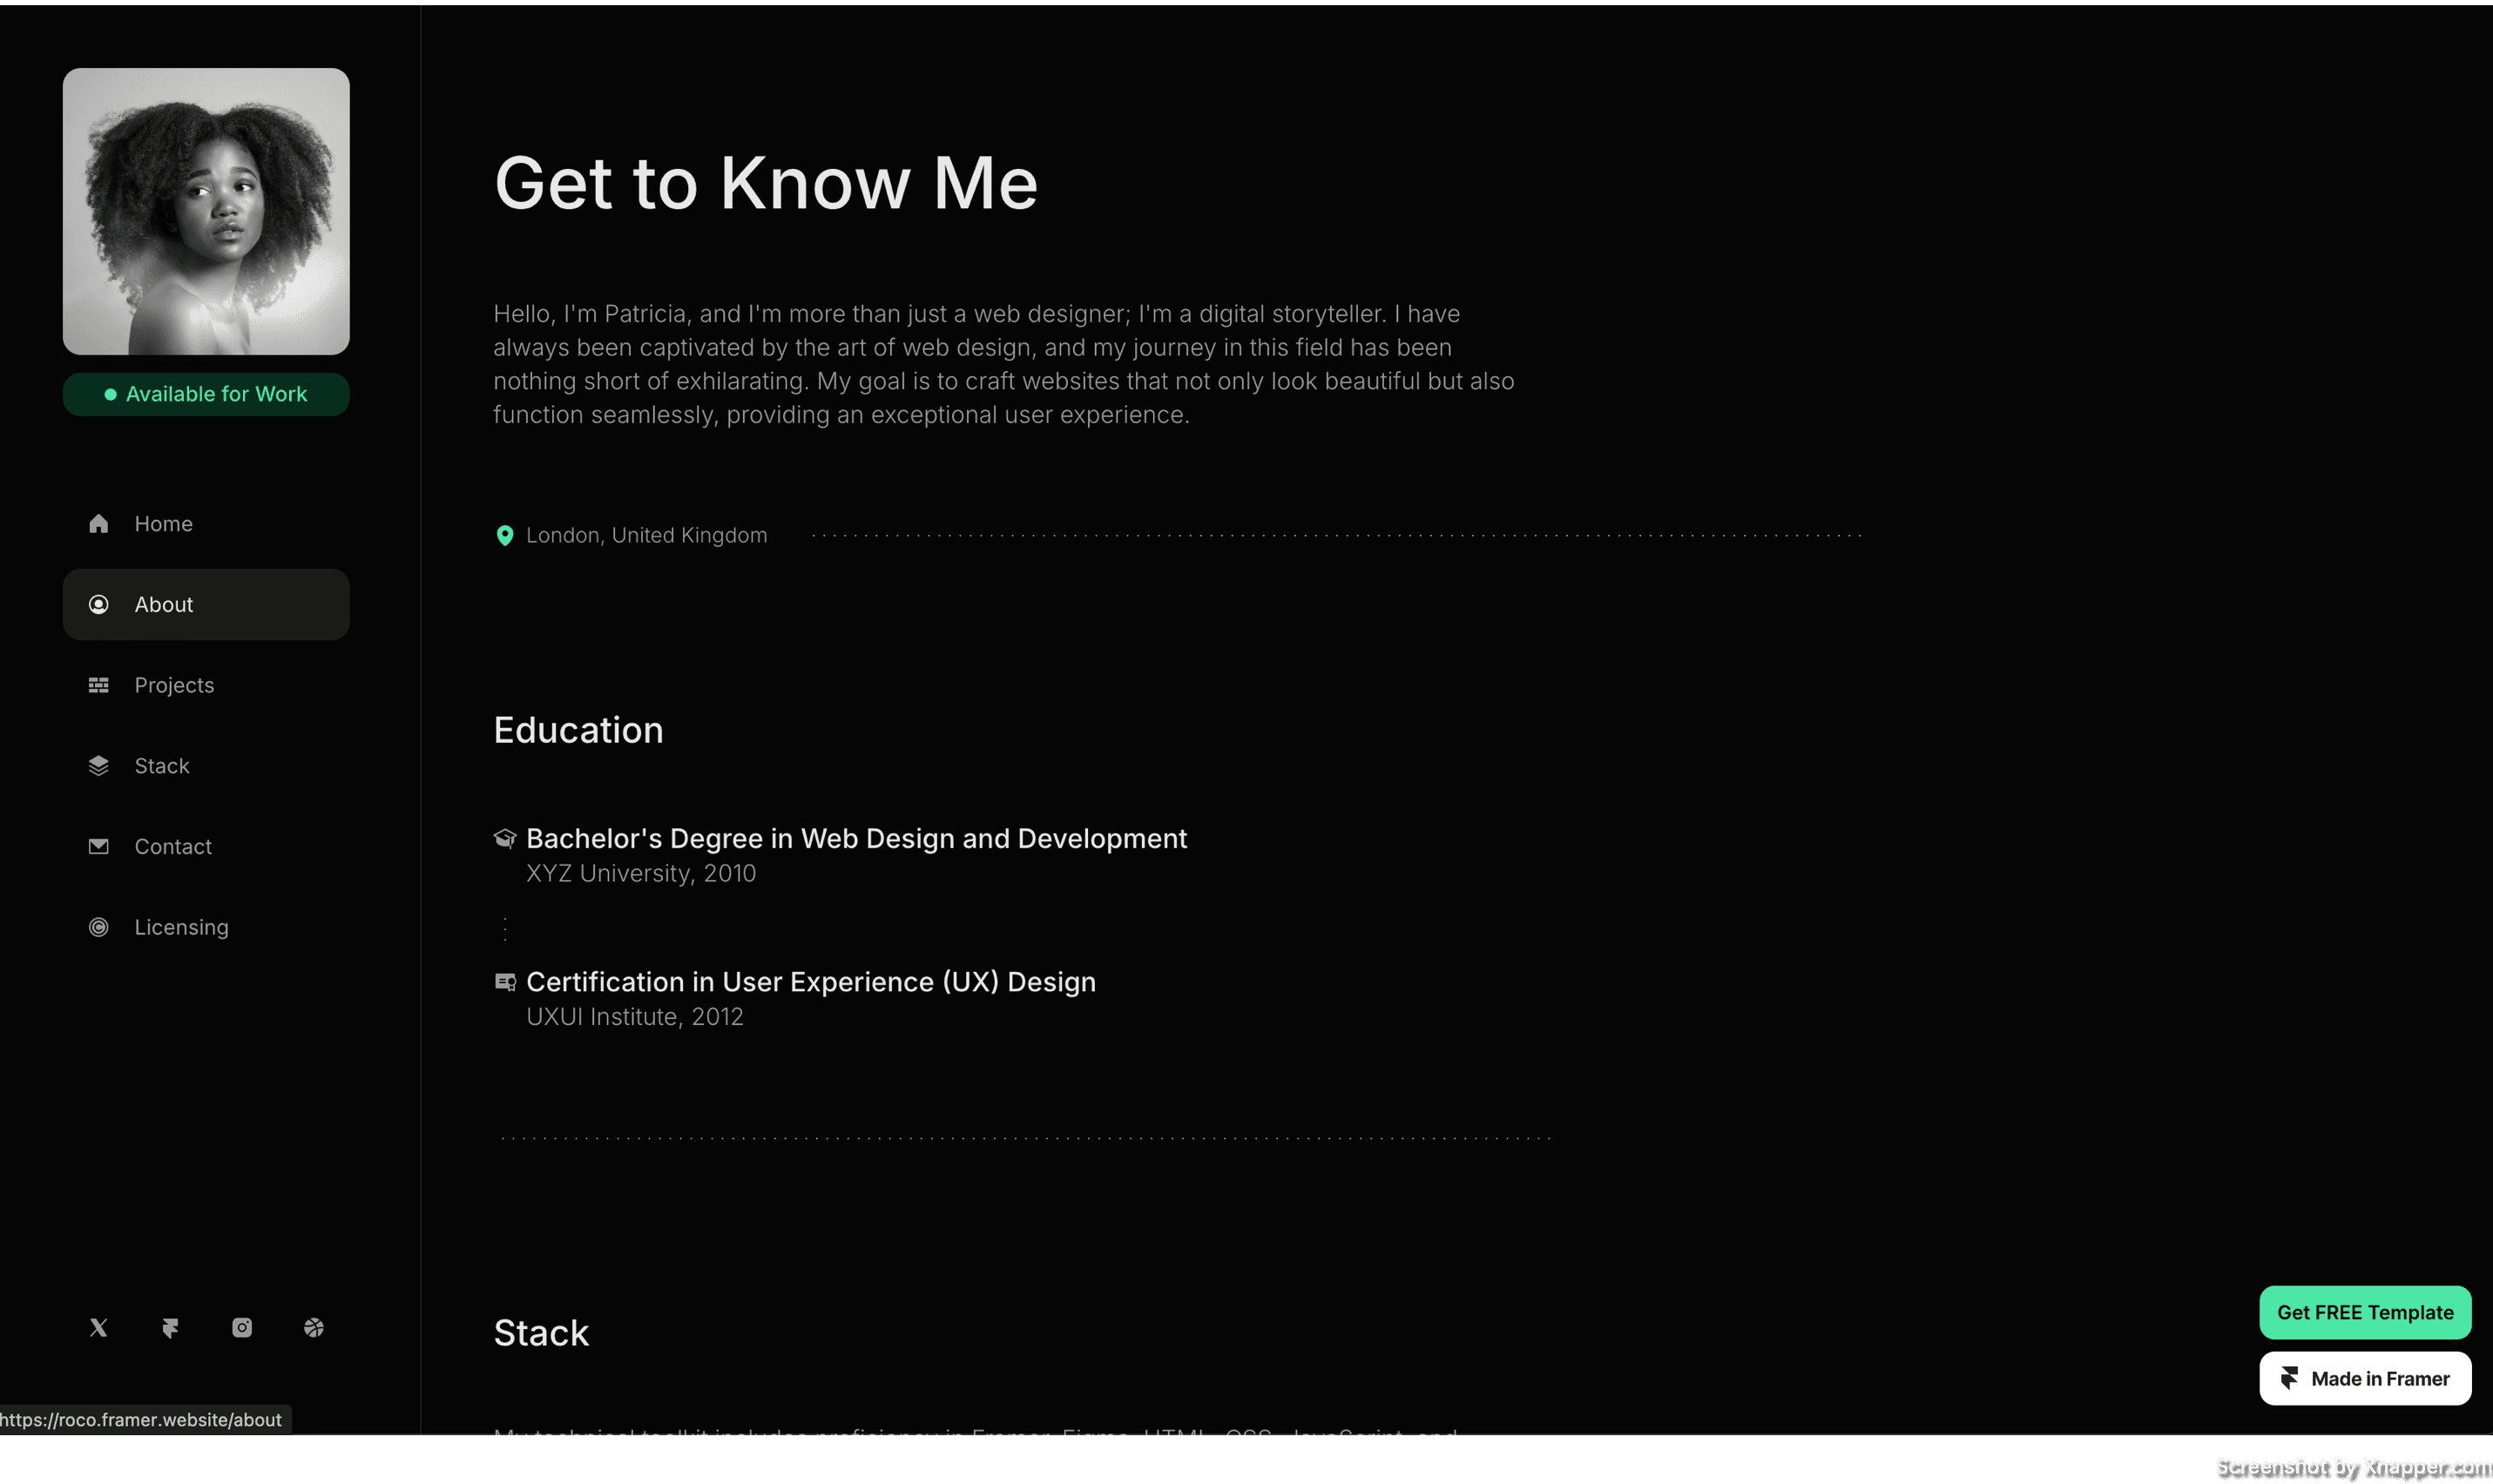Click the layers icon beside Stack

98,766
